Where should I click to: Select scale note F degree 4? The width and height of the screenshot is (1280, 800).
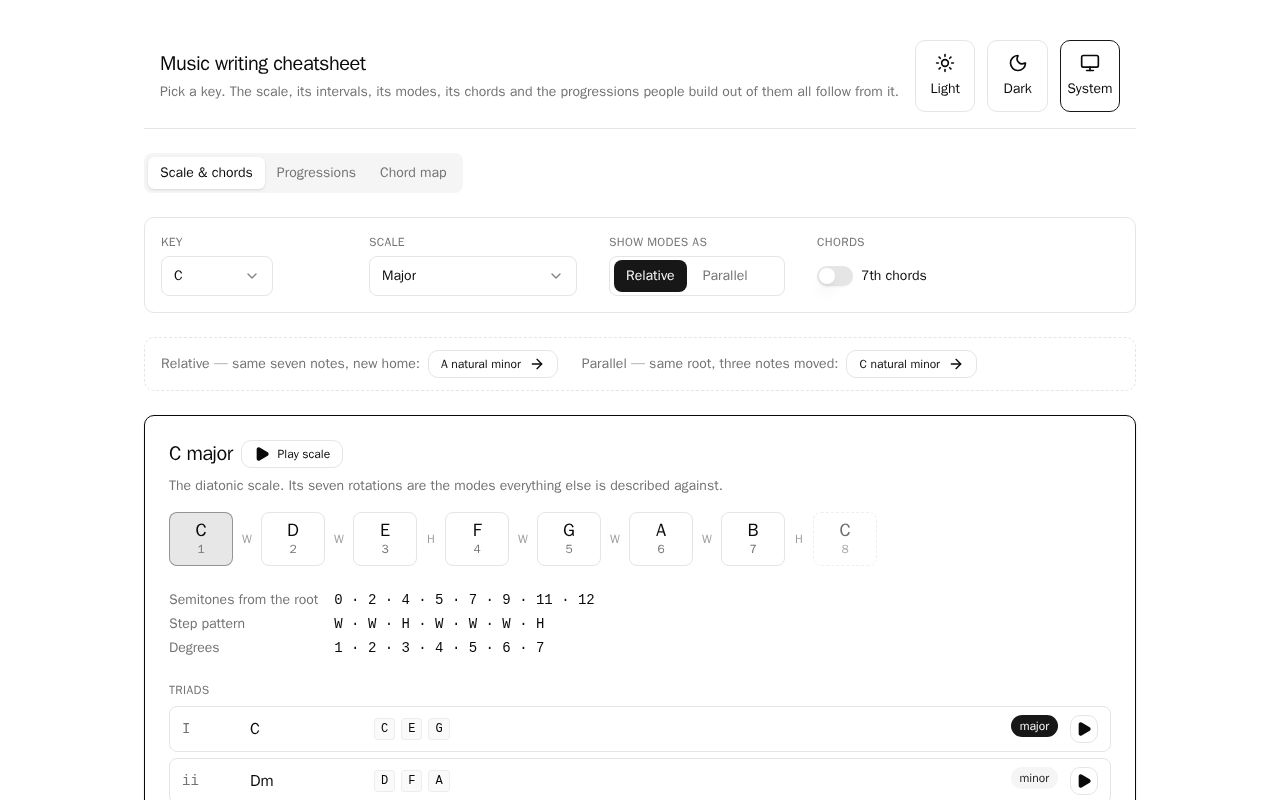point(477,539)
